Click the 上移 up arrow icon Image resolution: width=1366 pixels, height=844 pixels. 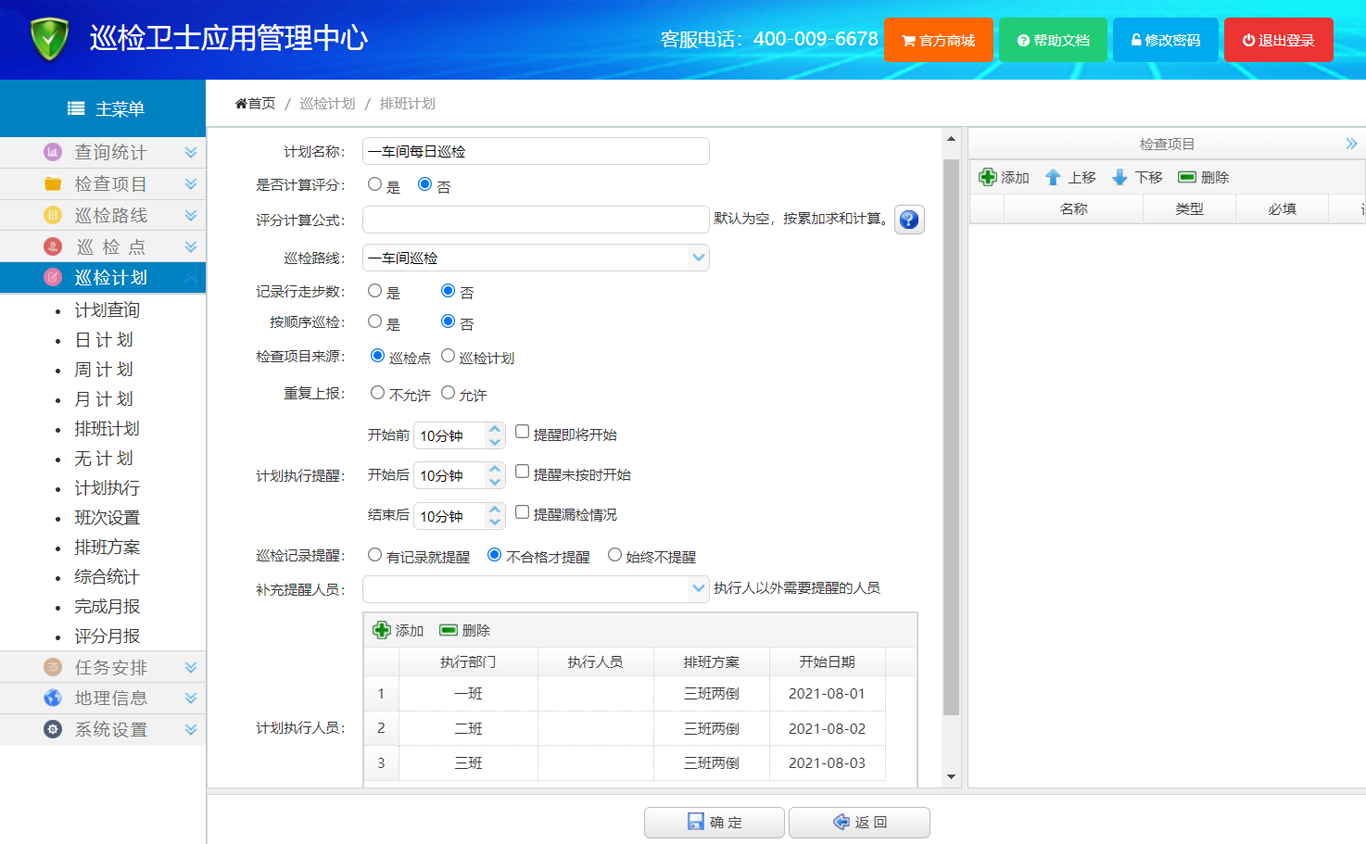(x=1053, y=177)
